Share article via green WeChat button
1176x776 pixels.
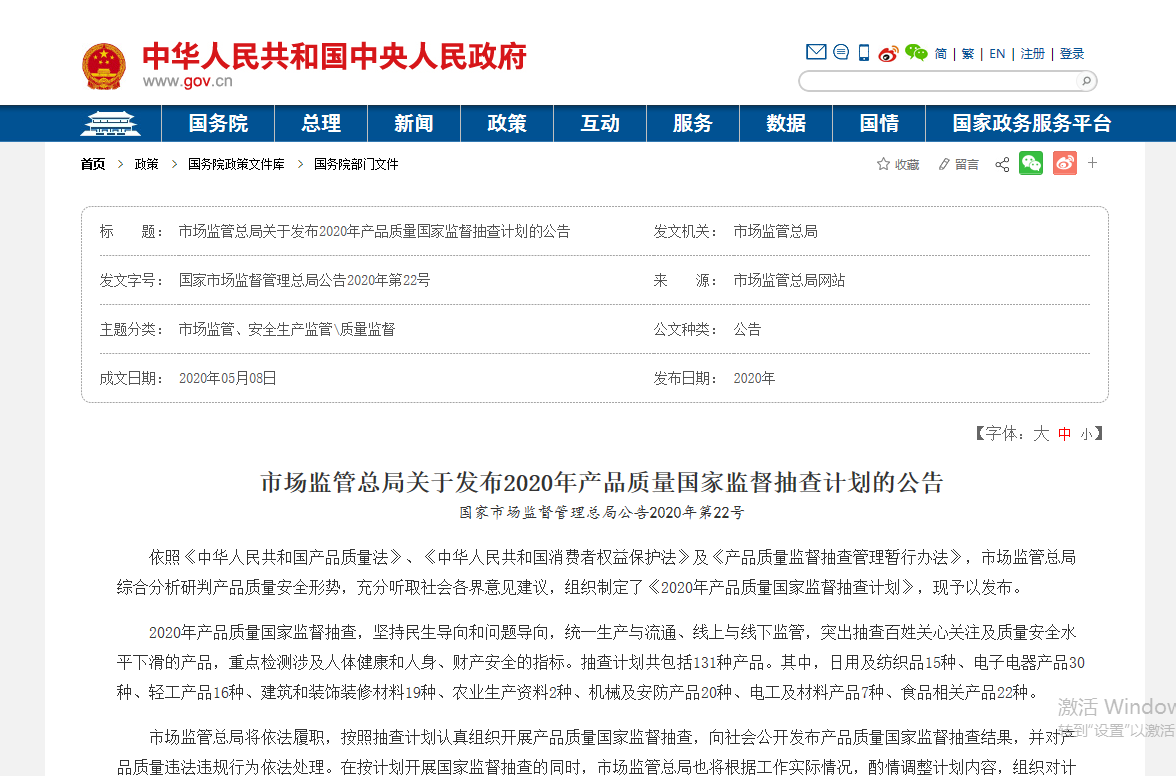coord(1031,163)
